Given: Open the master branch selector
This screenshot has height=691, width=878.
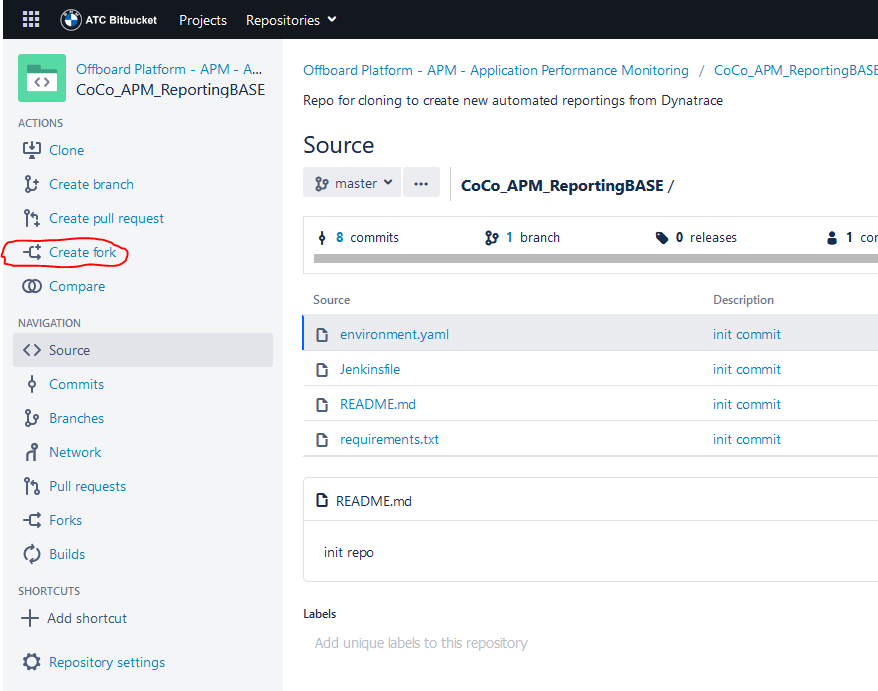Looking at the screenshot, I should pyautogui.click(x=352, y=182).
